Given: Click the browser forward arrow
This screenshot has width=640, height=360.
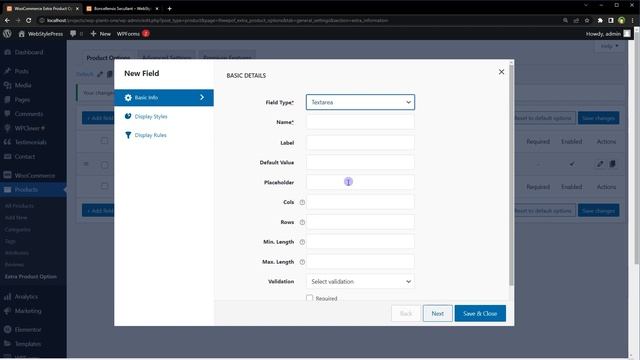Looking at the screenshot, I should click(18, 20).
